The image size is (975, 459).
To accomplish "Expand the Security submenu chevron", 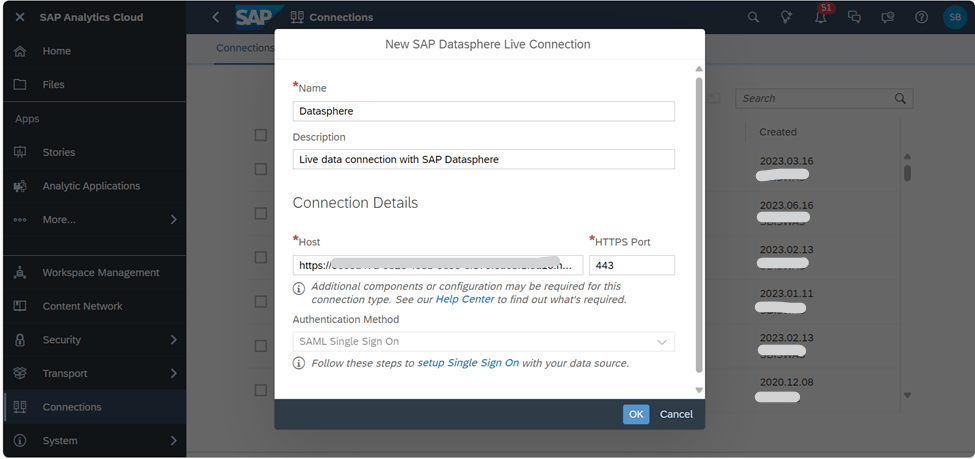I will click(173, 340).
